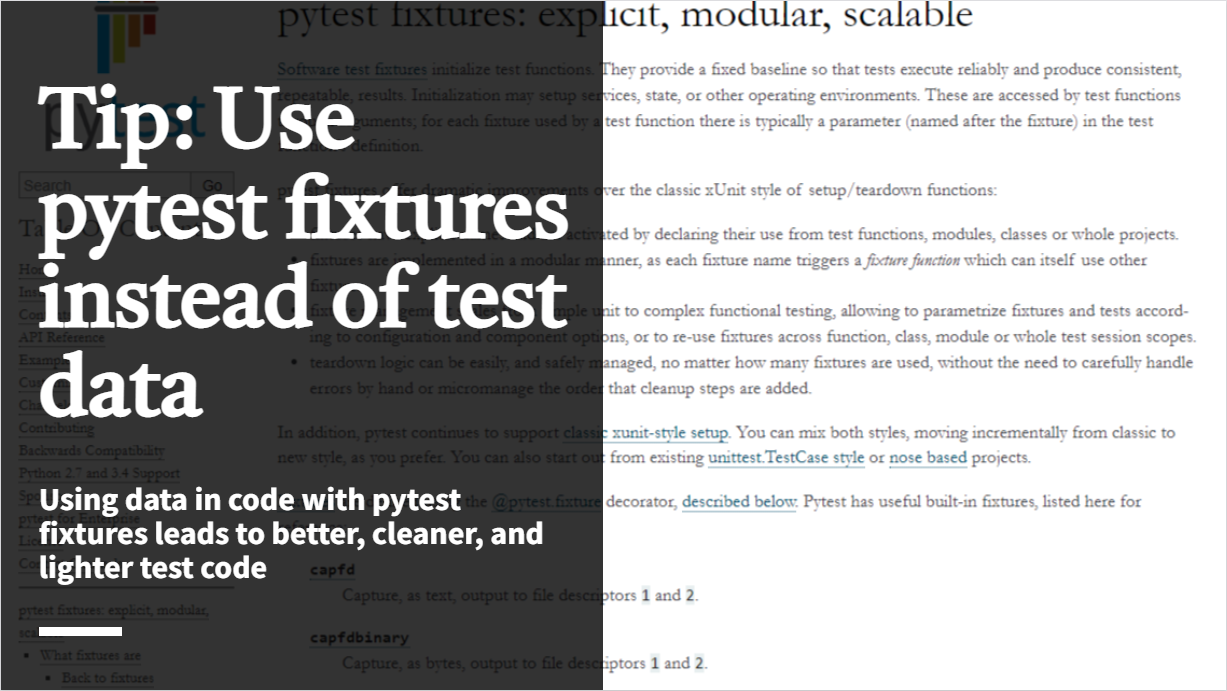Image resolution: width=1227 pixels, height=691 pixels.
Task: Open 'Back to fixtures' contents sub-item
Action: (x=108, y=678)
